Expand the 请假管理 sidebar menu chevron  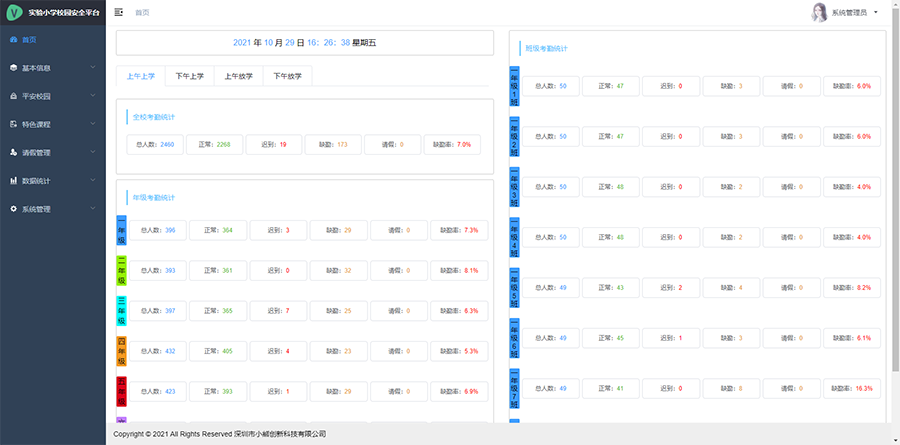click(92, 153)
